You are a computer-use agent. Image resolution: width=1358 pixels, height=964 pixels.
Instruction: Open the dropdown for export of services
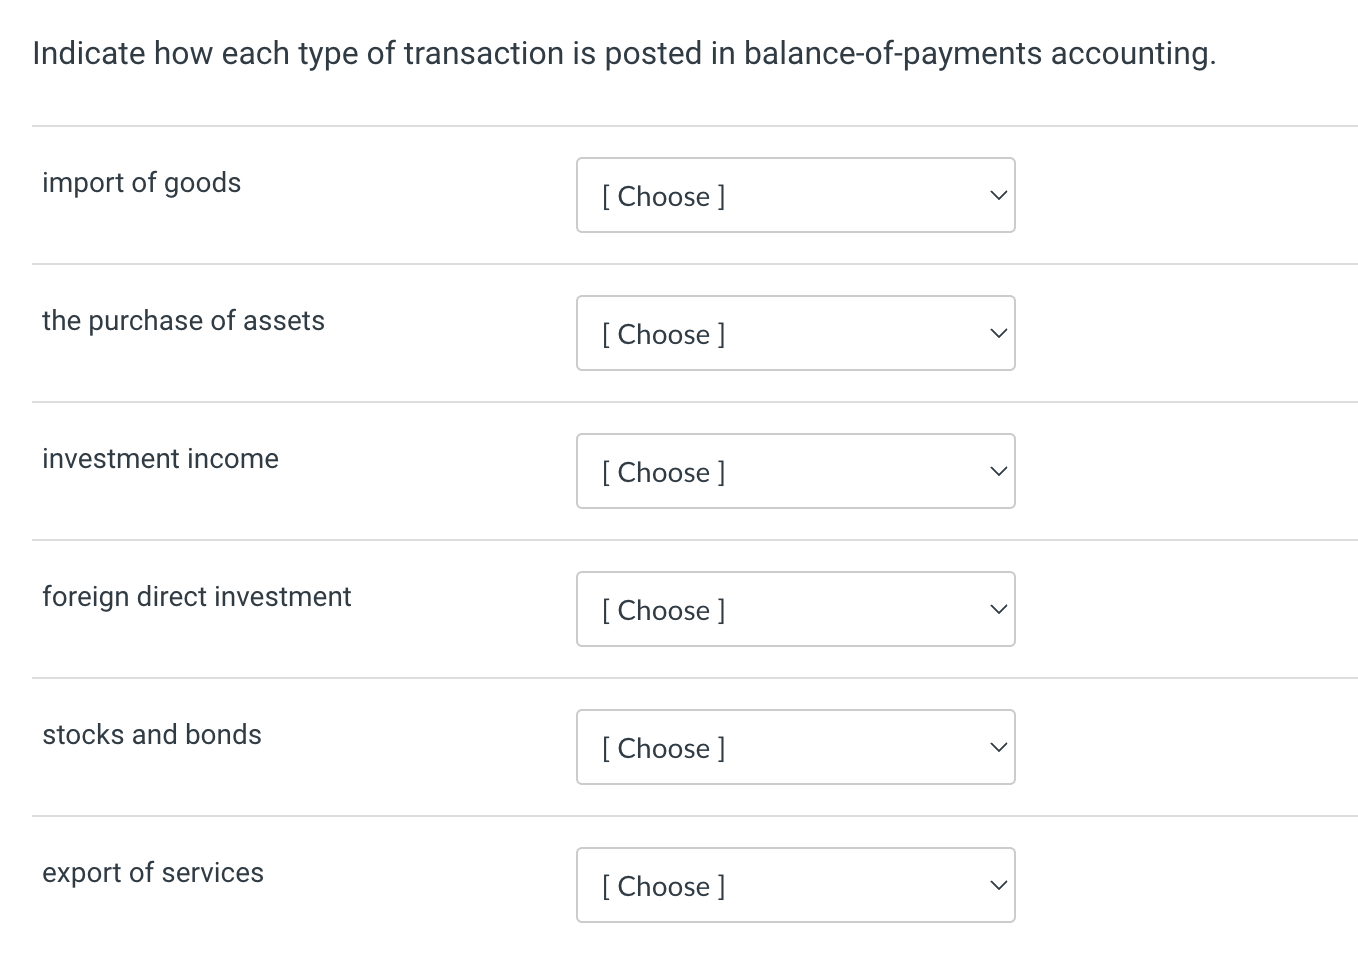[x=795, y=885]
